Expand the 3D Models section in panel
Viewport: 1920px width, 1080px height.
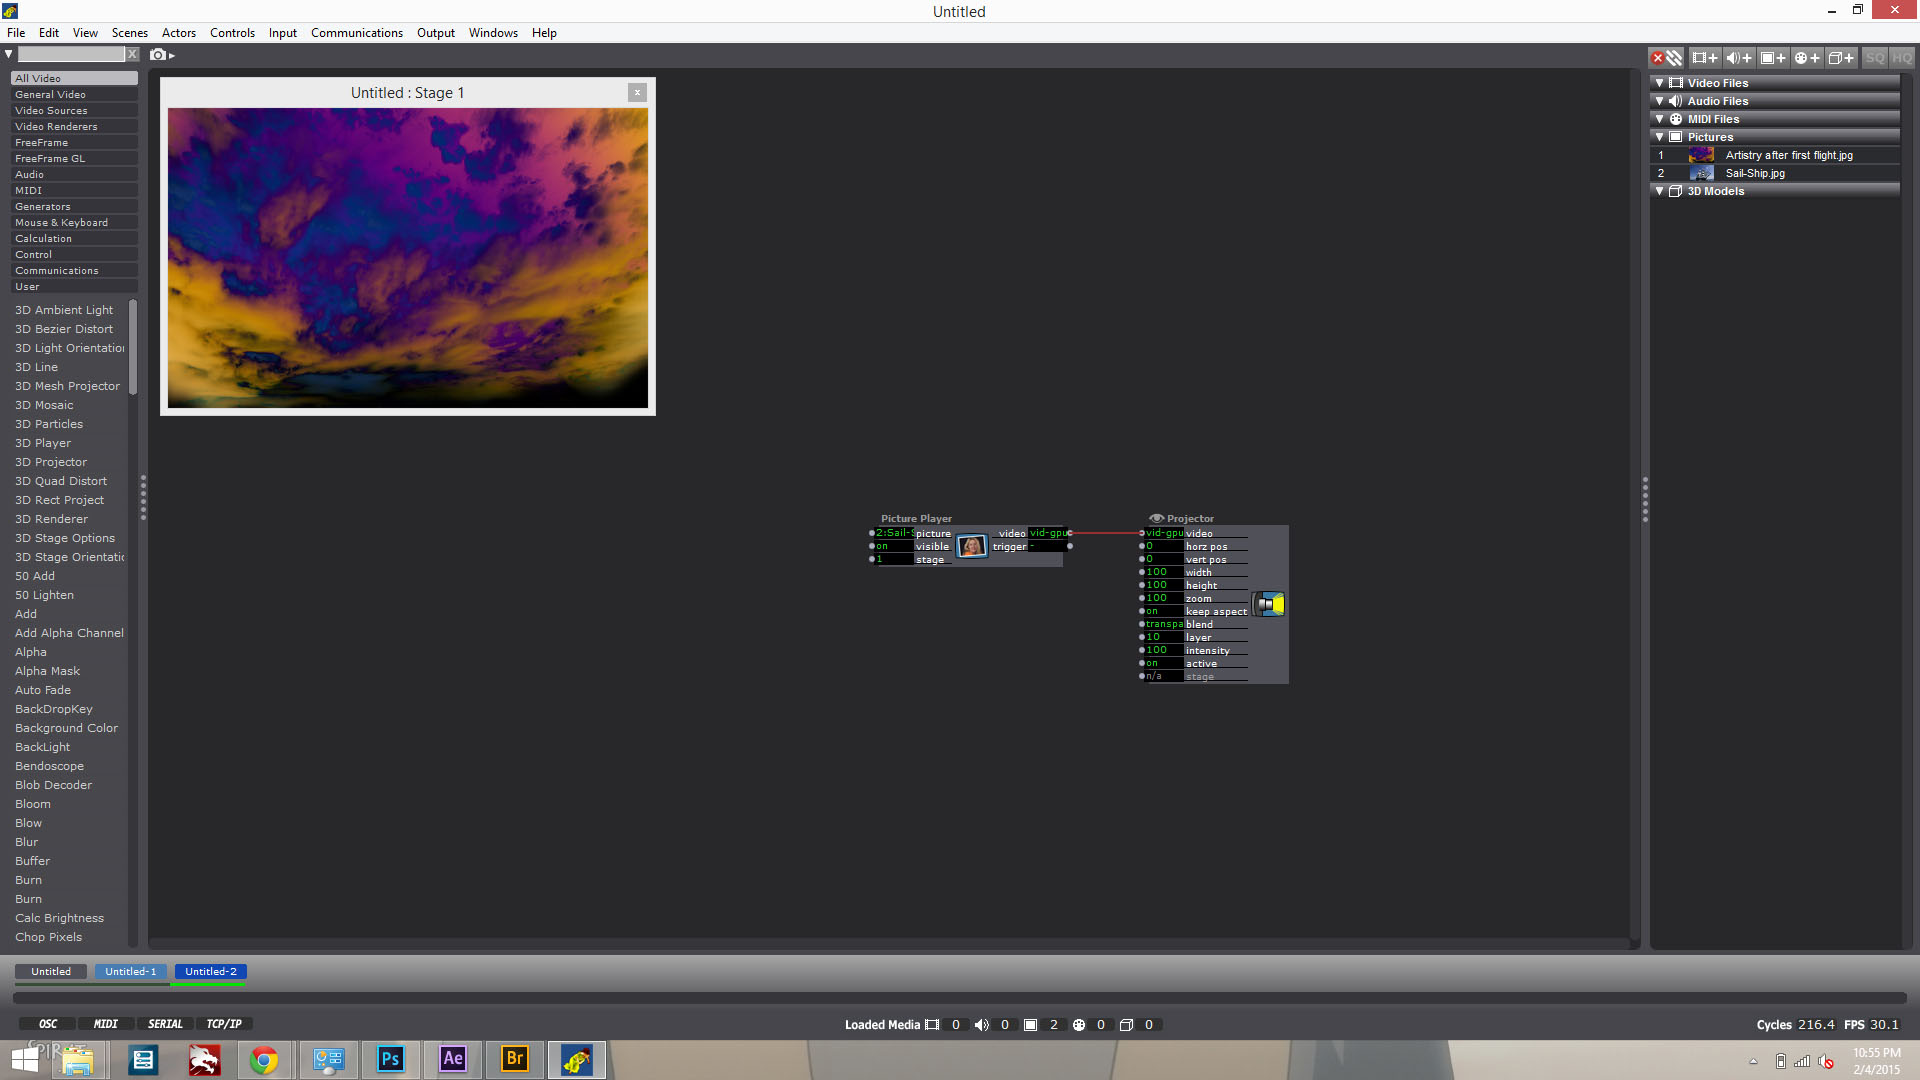pos(1660,190)
